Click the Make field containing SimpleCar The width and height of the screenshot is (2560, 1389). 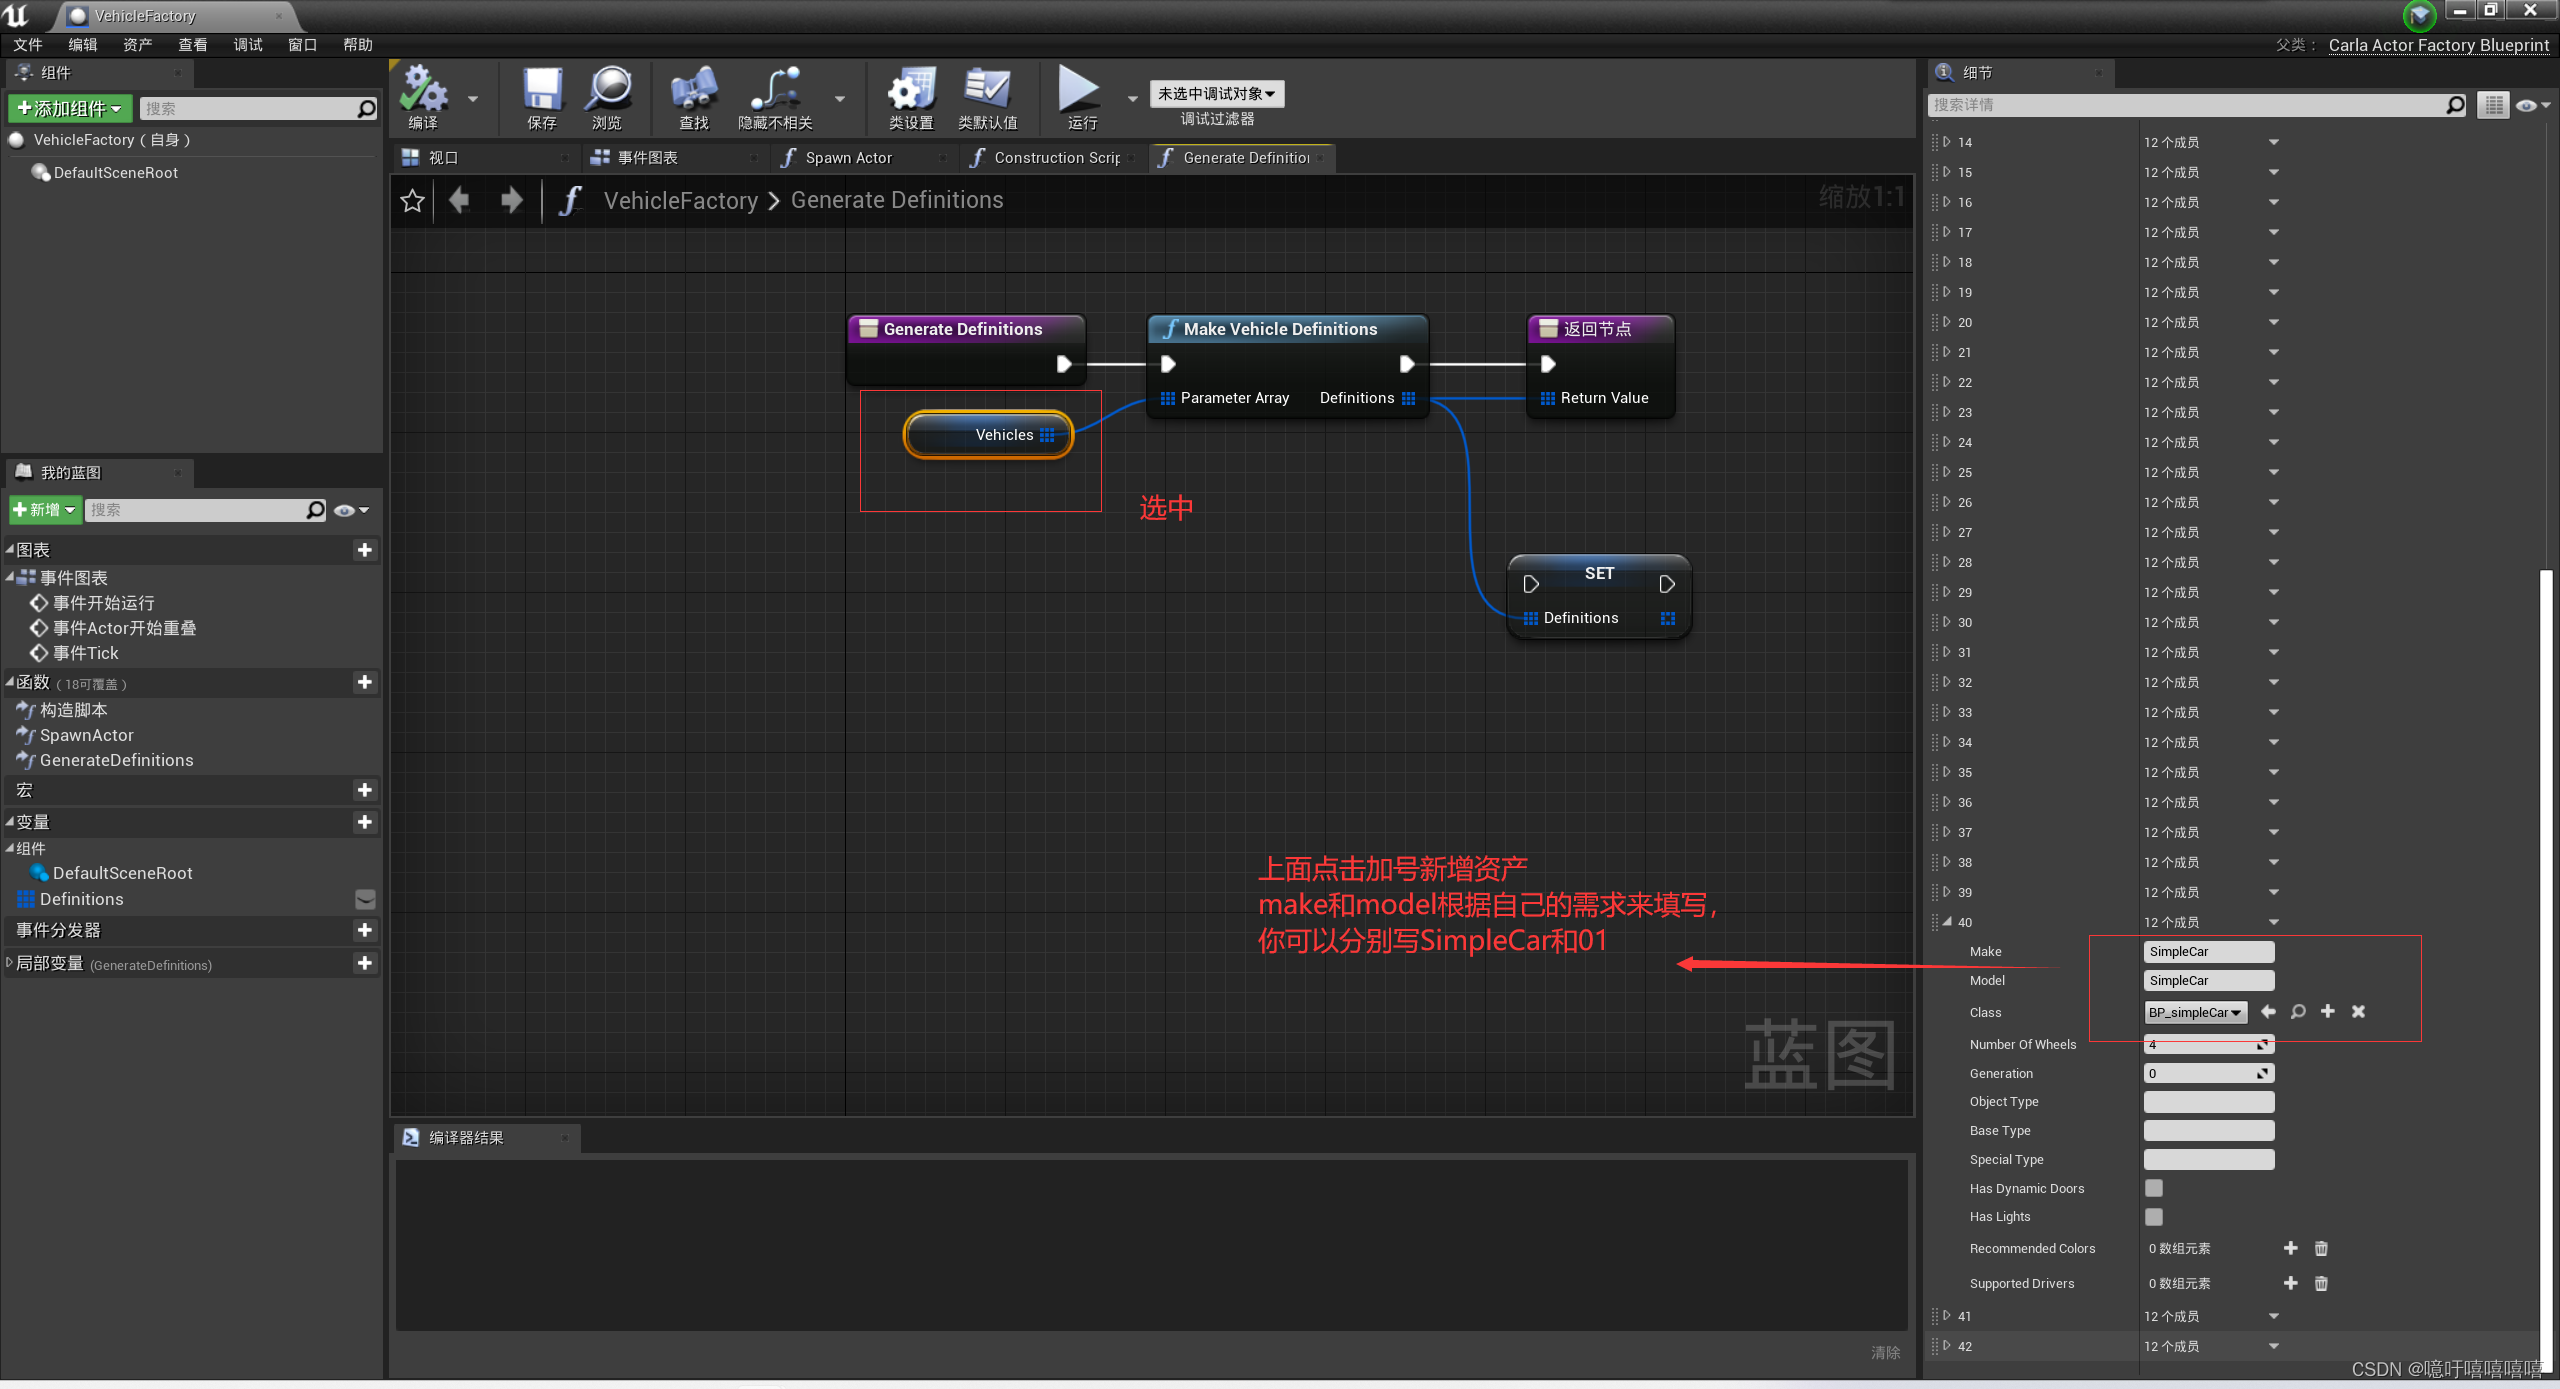click(x=2209, y=952)
